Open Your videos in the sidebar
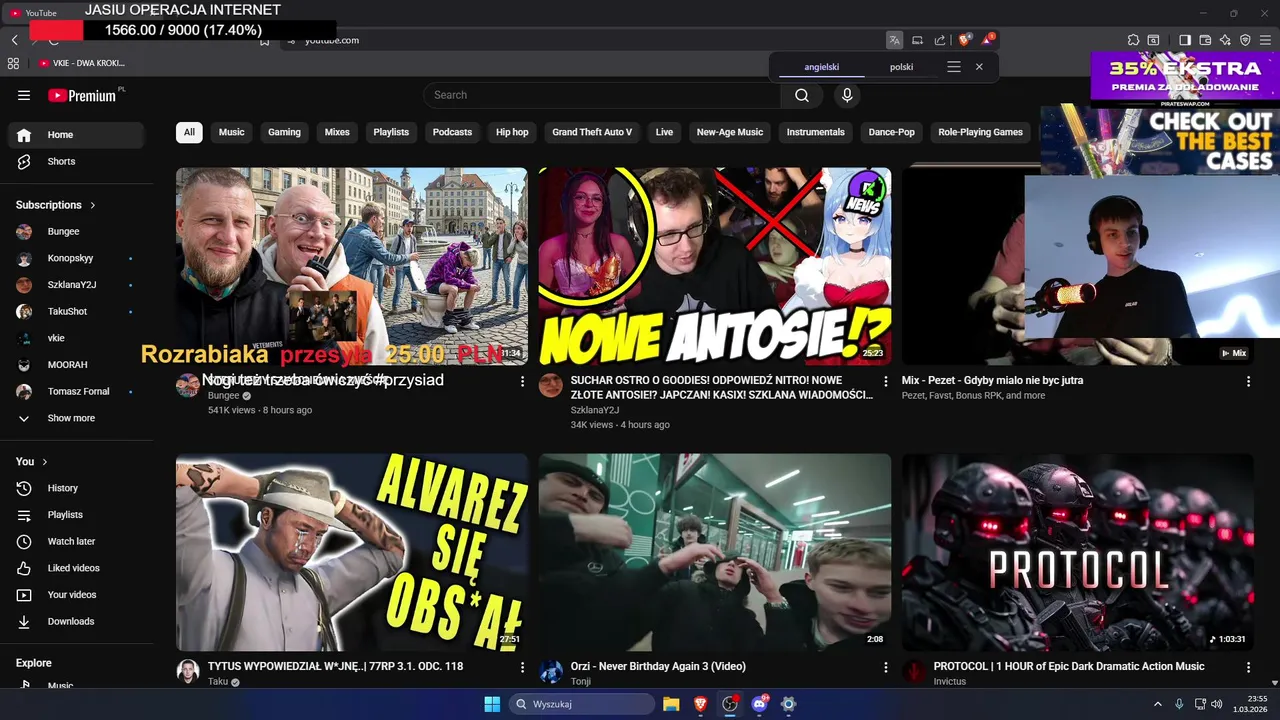1280x720 pixels. 77,594
